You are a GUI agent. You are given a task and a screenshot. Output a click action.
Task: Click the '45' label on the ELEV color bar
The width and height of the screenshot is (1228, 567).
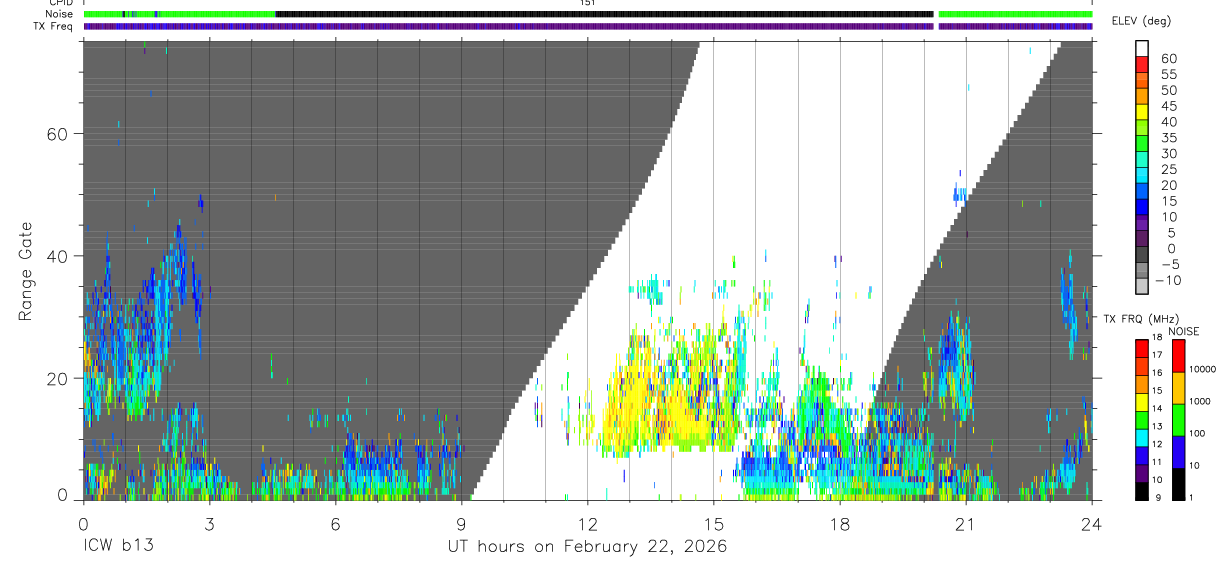pyautogui.click(x=1168, y=106)
